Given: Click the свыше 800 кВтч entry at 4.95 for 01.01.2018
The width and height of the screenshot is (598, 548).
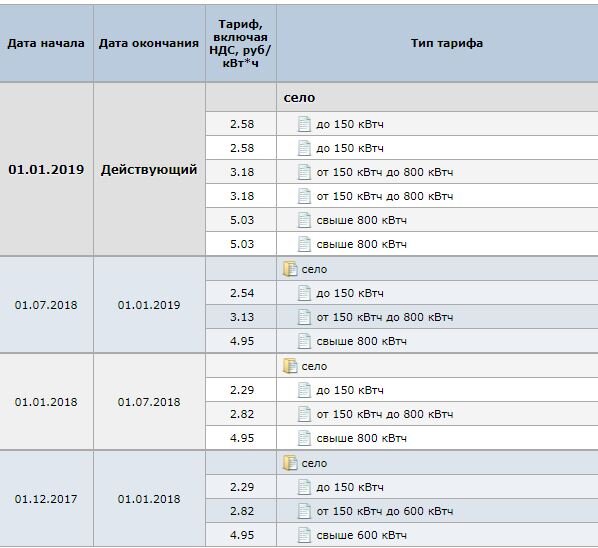Looking at the screenshot, I should coord(362,438).
